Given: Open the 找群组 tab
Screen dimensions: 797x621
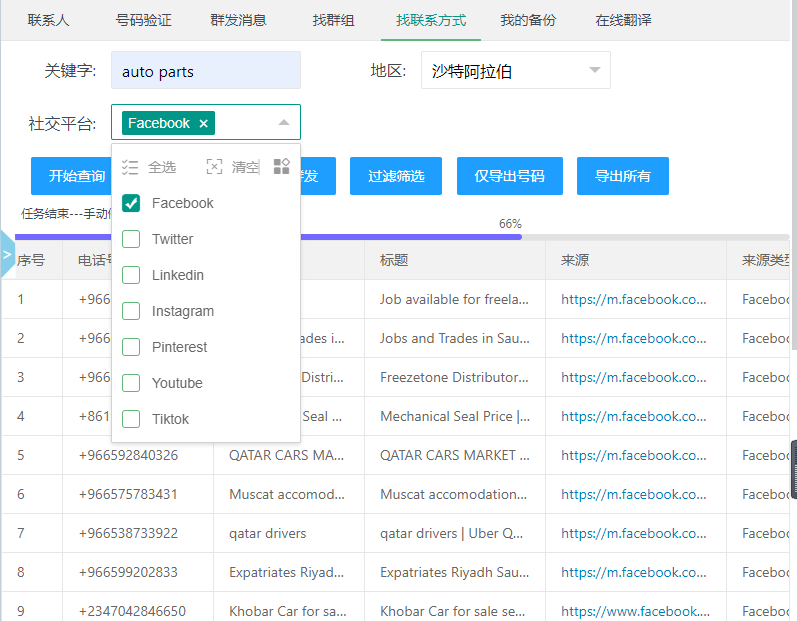Looking at the screenshot, I should tap(333, 20).
